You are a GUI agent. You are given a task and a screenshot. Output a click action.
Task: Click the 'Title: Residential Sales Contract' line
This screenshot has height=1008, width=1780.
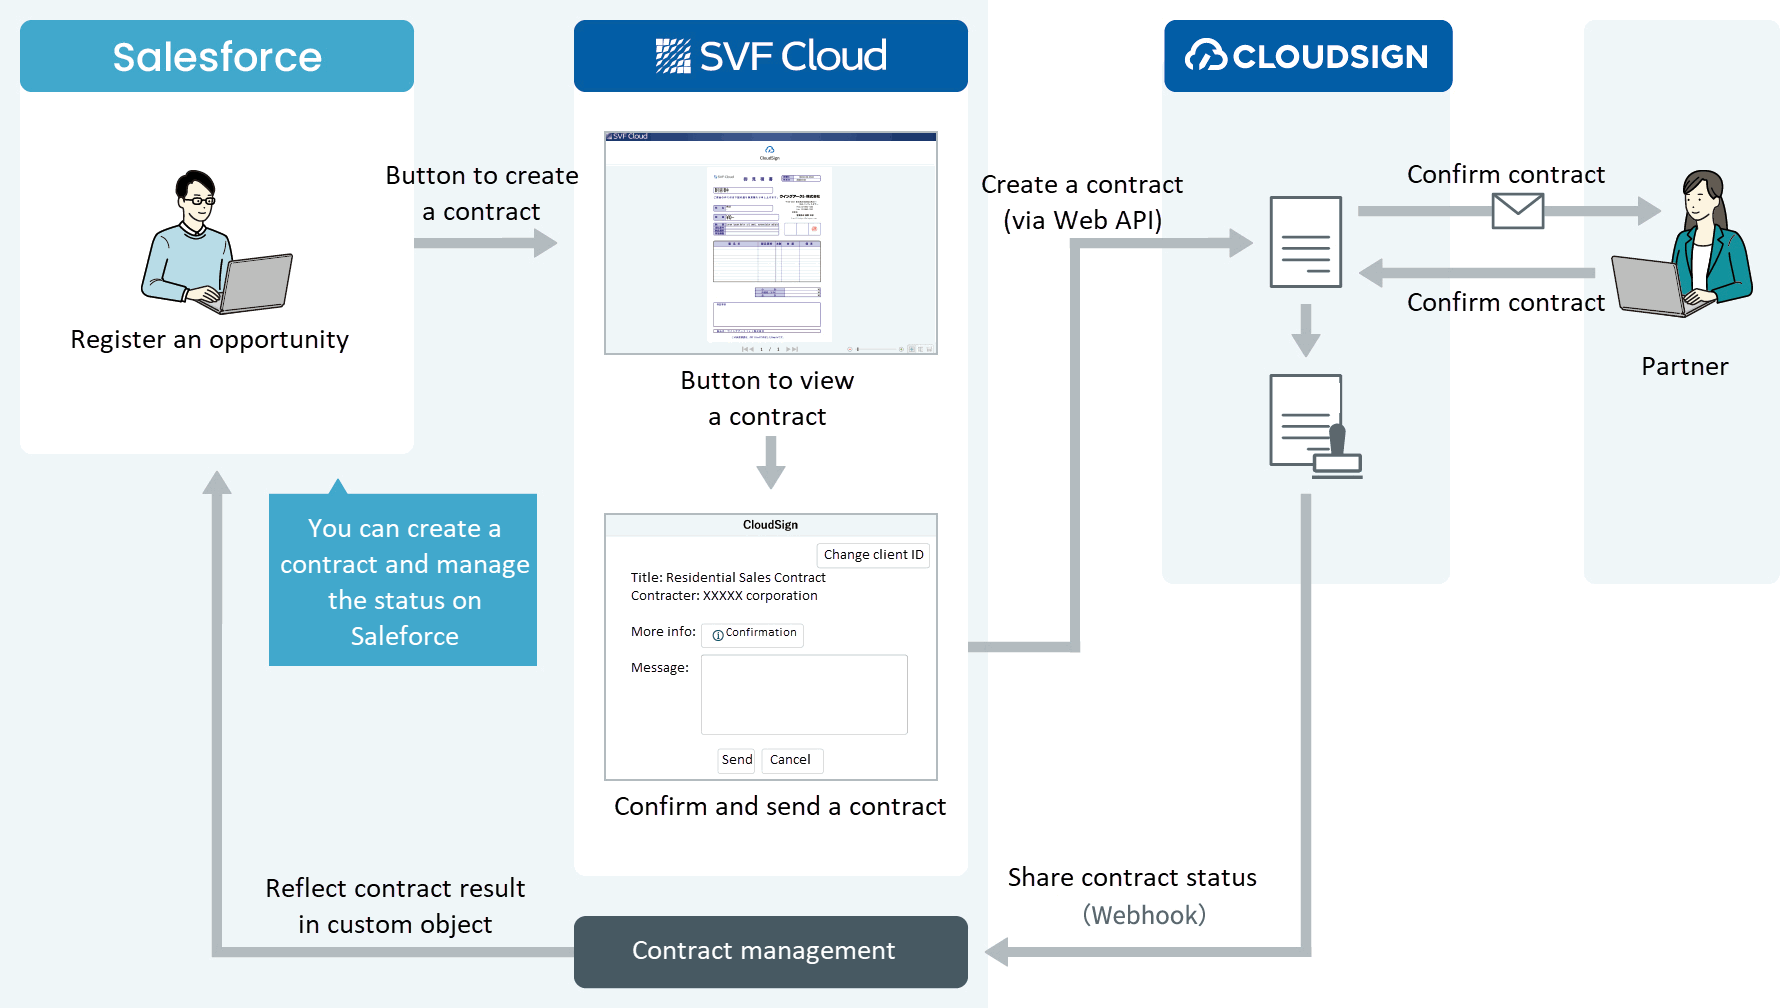pyautogui.click(x=728, y=578)
